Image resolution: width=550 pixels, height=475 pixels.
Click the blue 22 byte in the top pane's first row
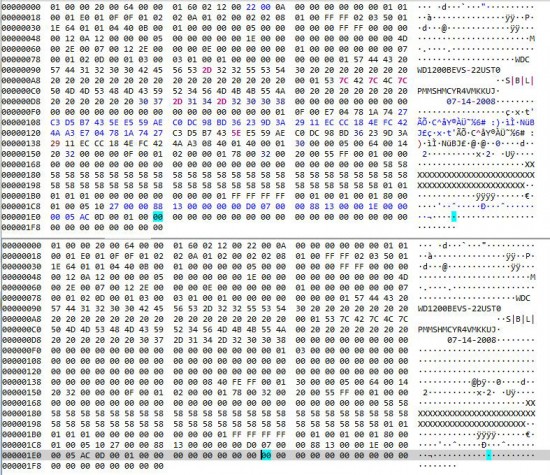[x=251, y=7]
